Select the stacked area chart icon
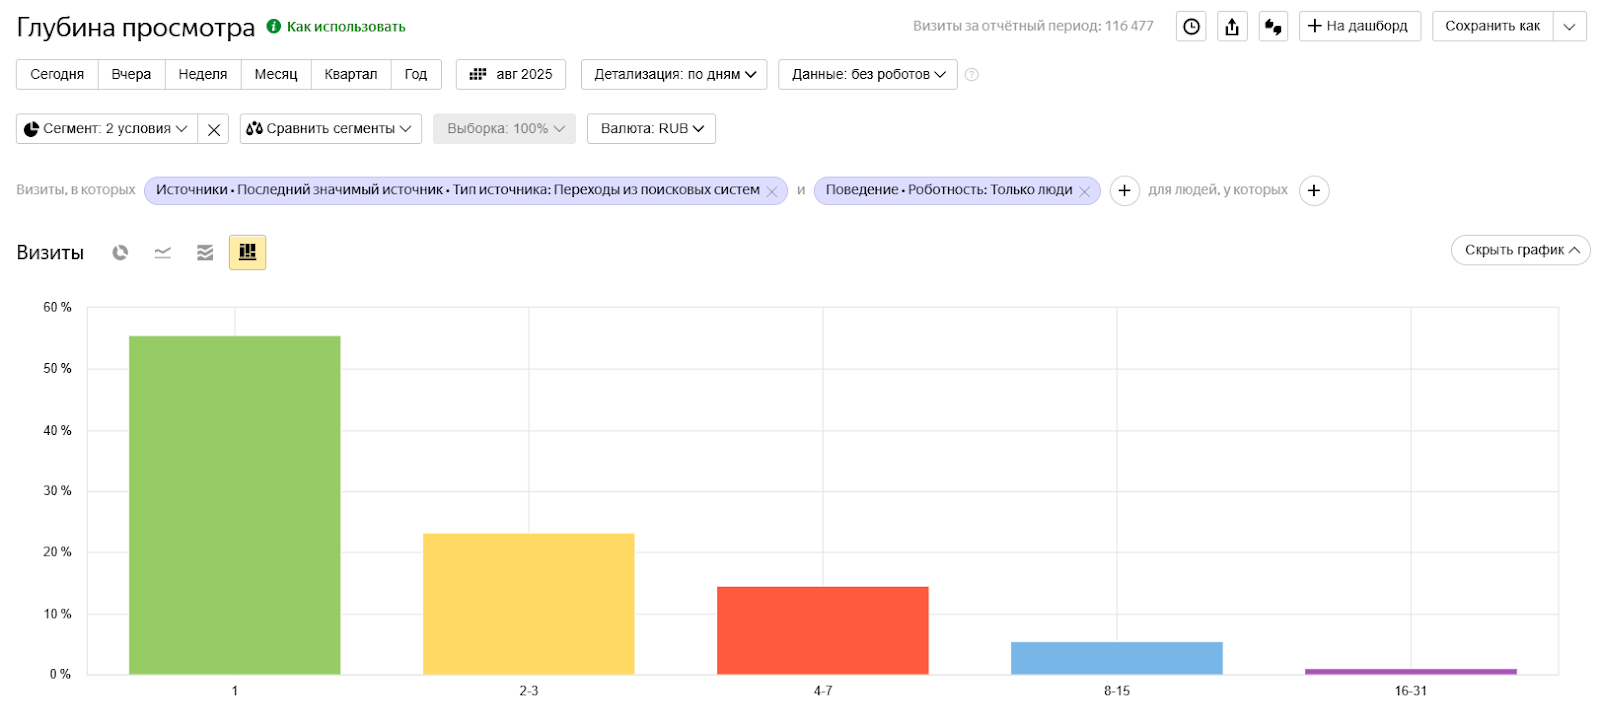This screenshot has height=727, width=1600. pyautogui.click(x=205, y=253)
